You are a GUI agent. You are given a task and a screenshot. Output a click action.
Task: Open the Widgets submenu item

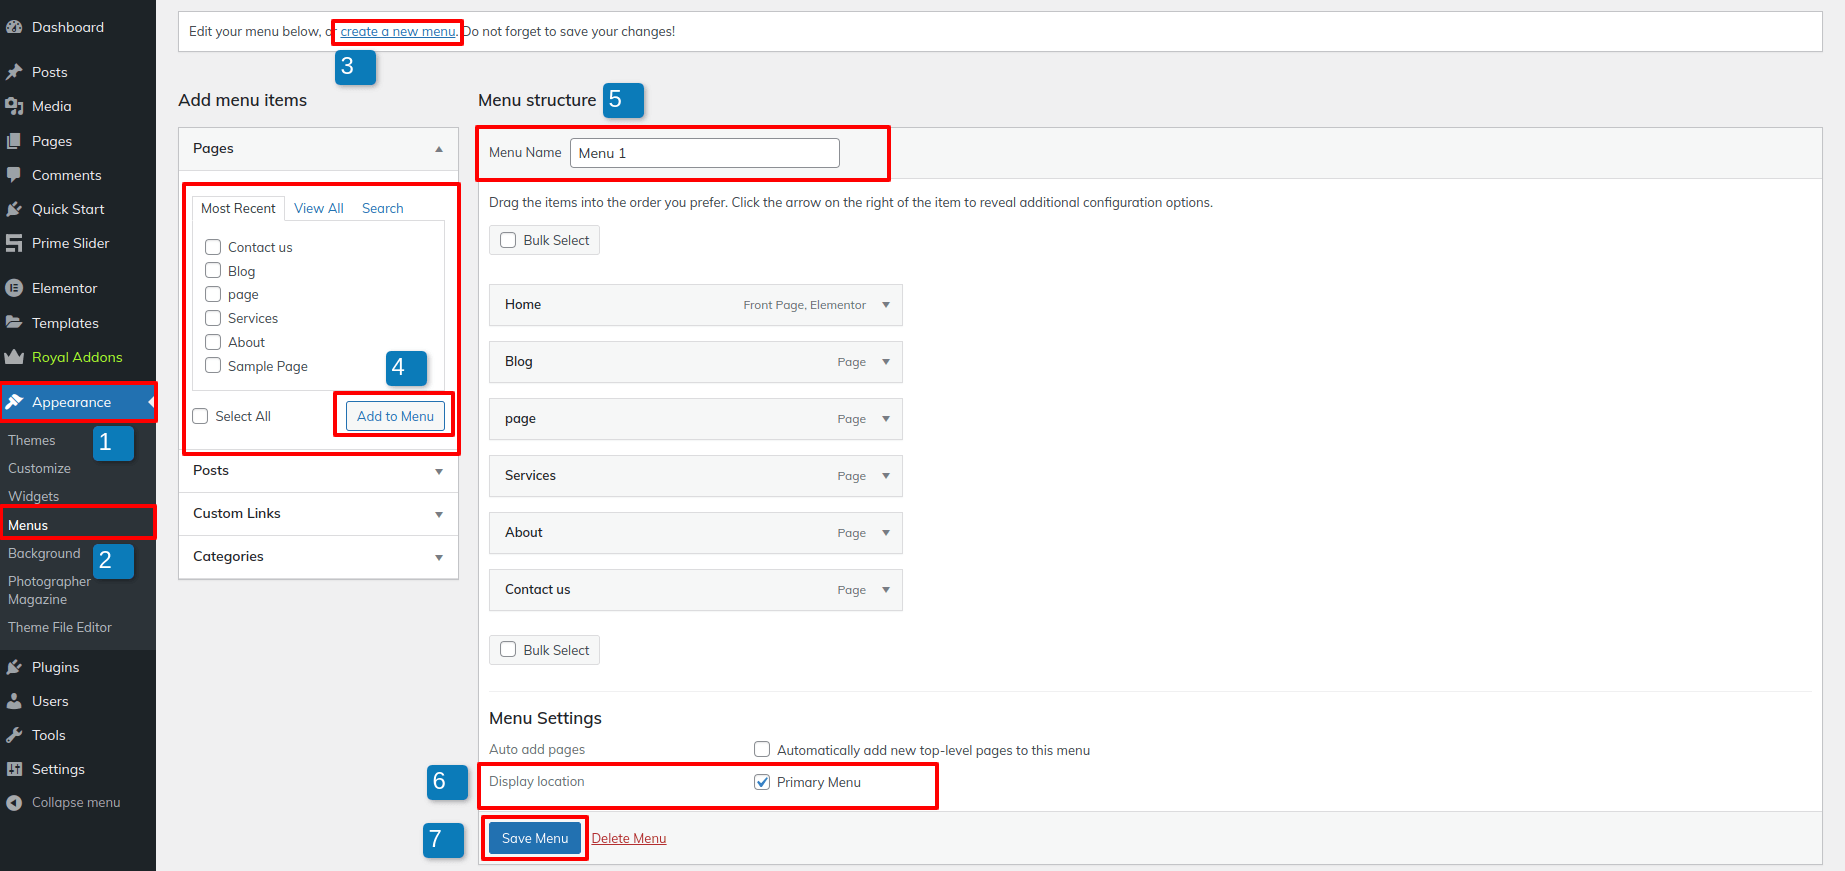click(x=34, y=496)
